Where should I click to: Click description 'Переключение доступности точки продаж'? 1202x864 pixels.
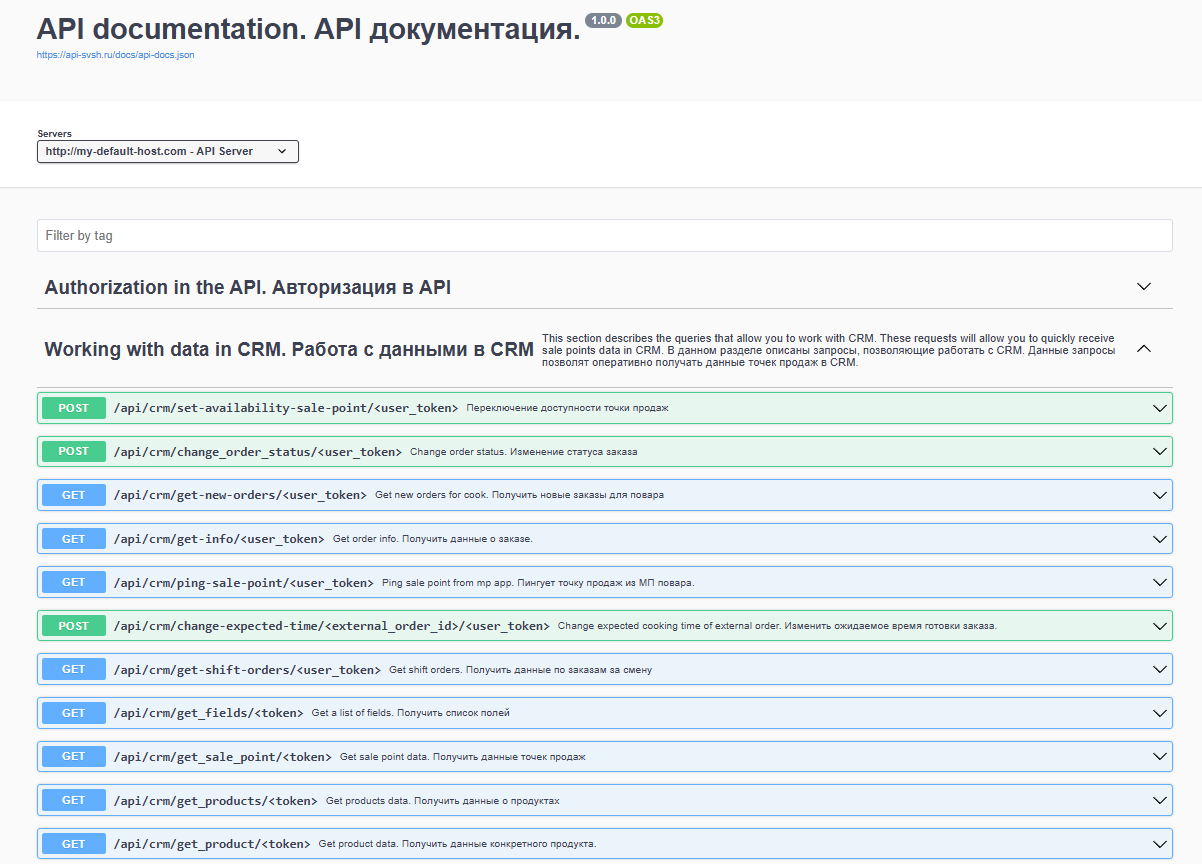(x=567, y=408)
